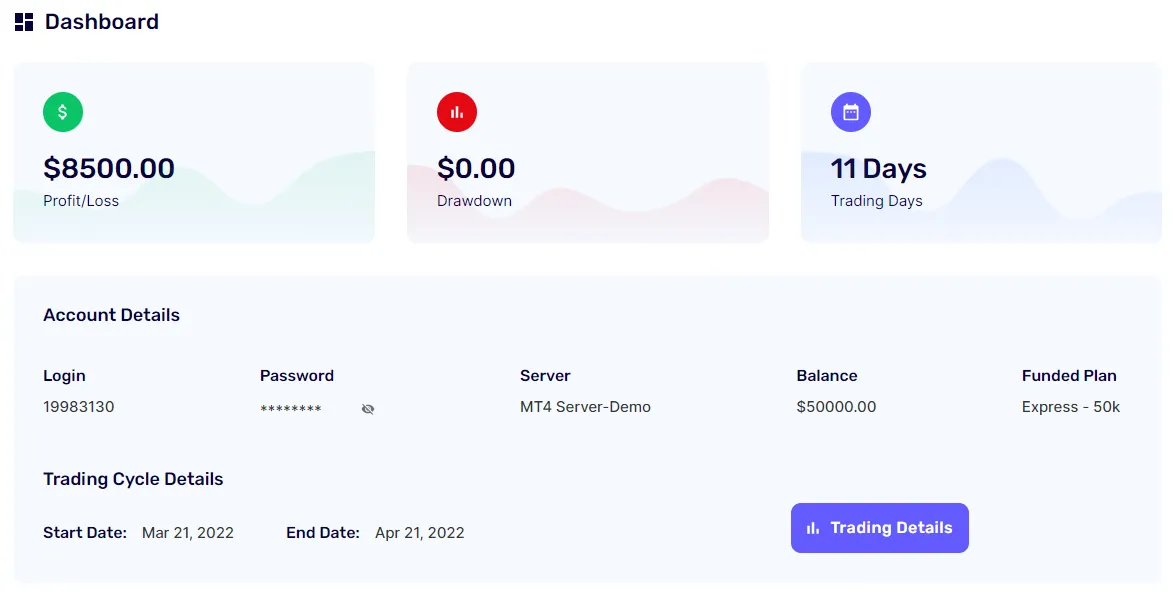Open the purple calendar icon on Trading Days card
Screen dimensions: 1173x593
click(851, 112)
